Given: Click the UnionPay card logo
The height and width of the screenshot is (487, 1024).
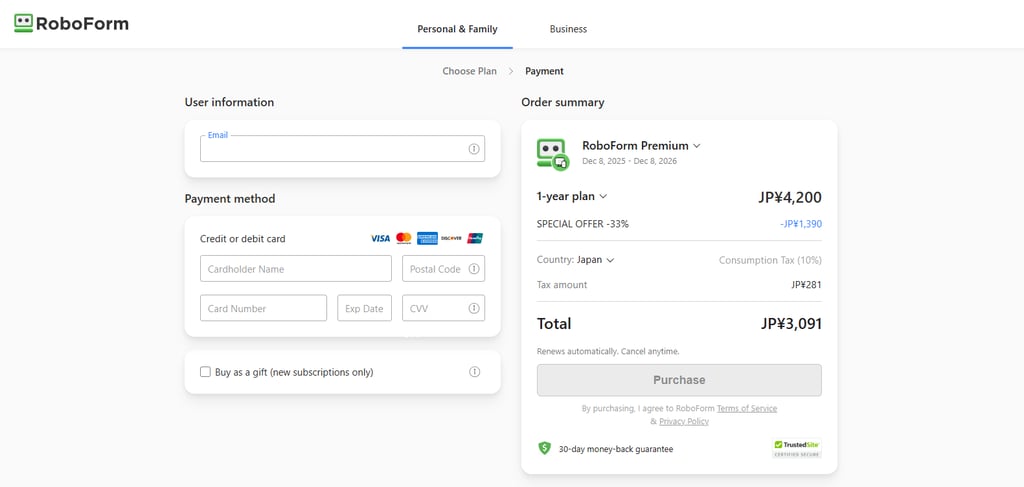Looking at the screenshot, I should point(475,238).
